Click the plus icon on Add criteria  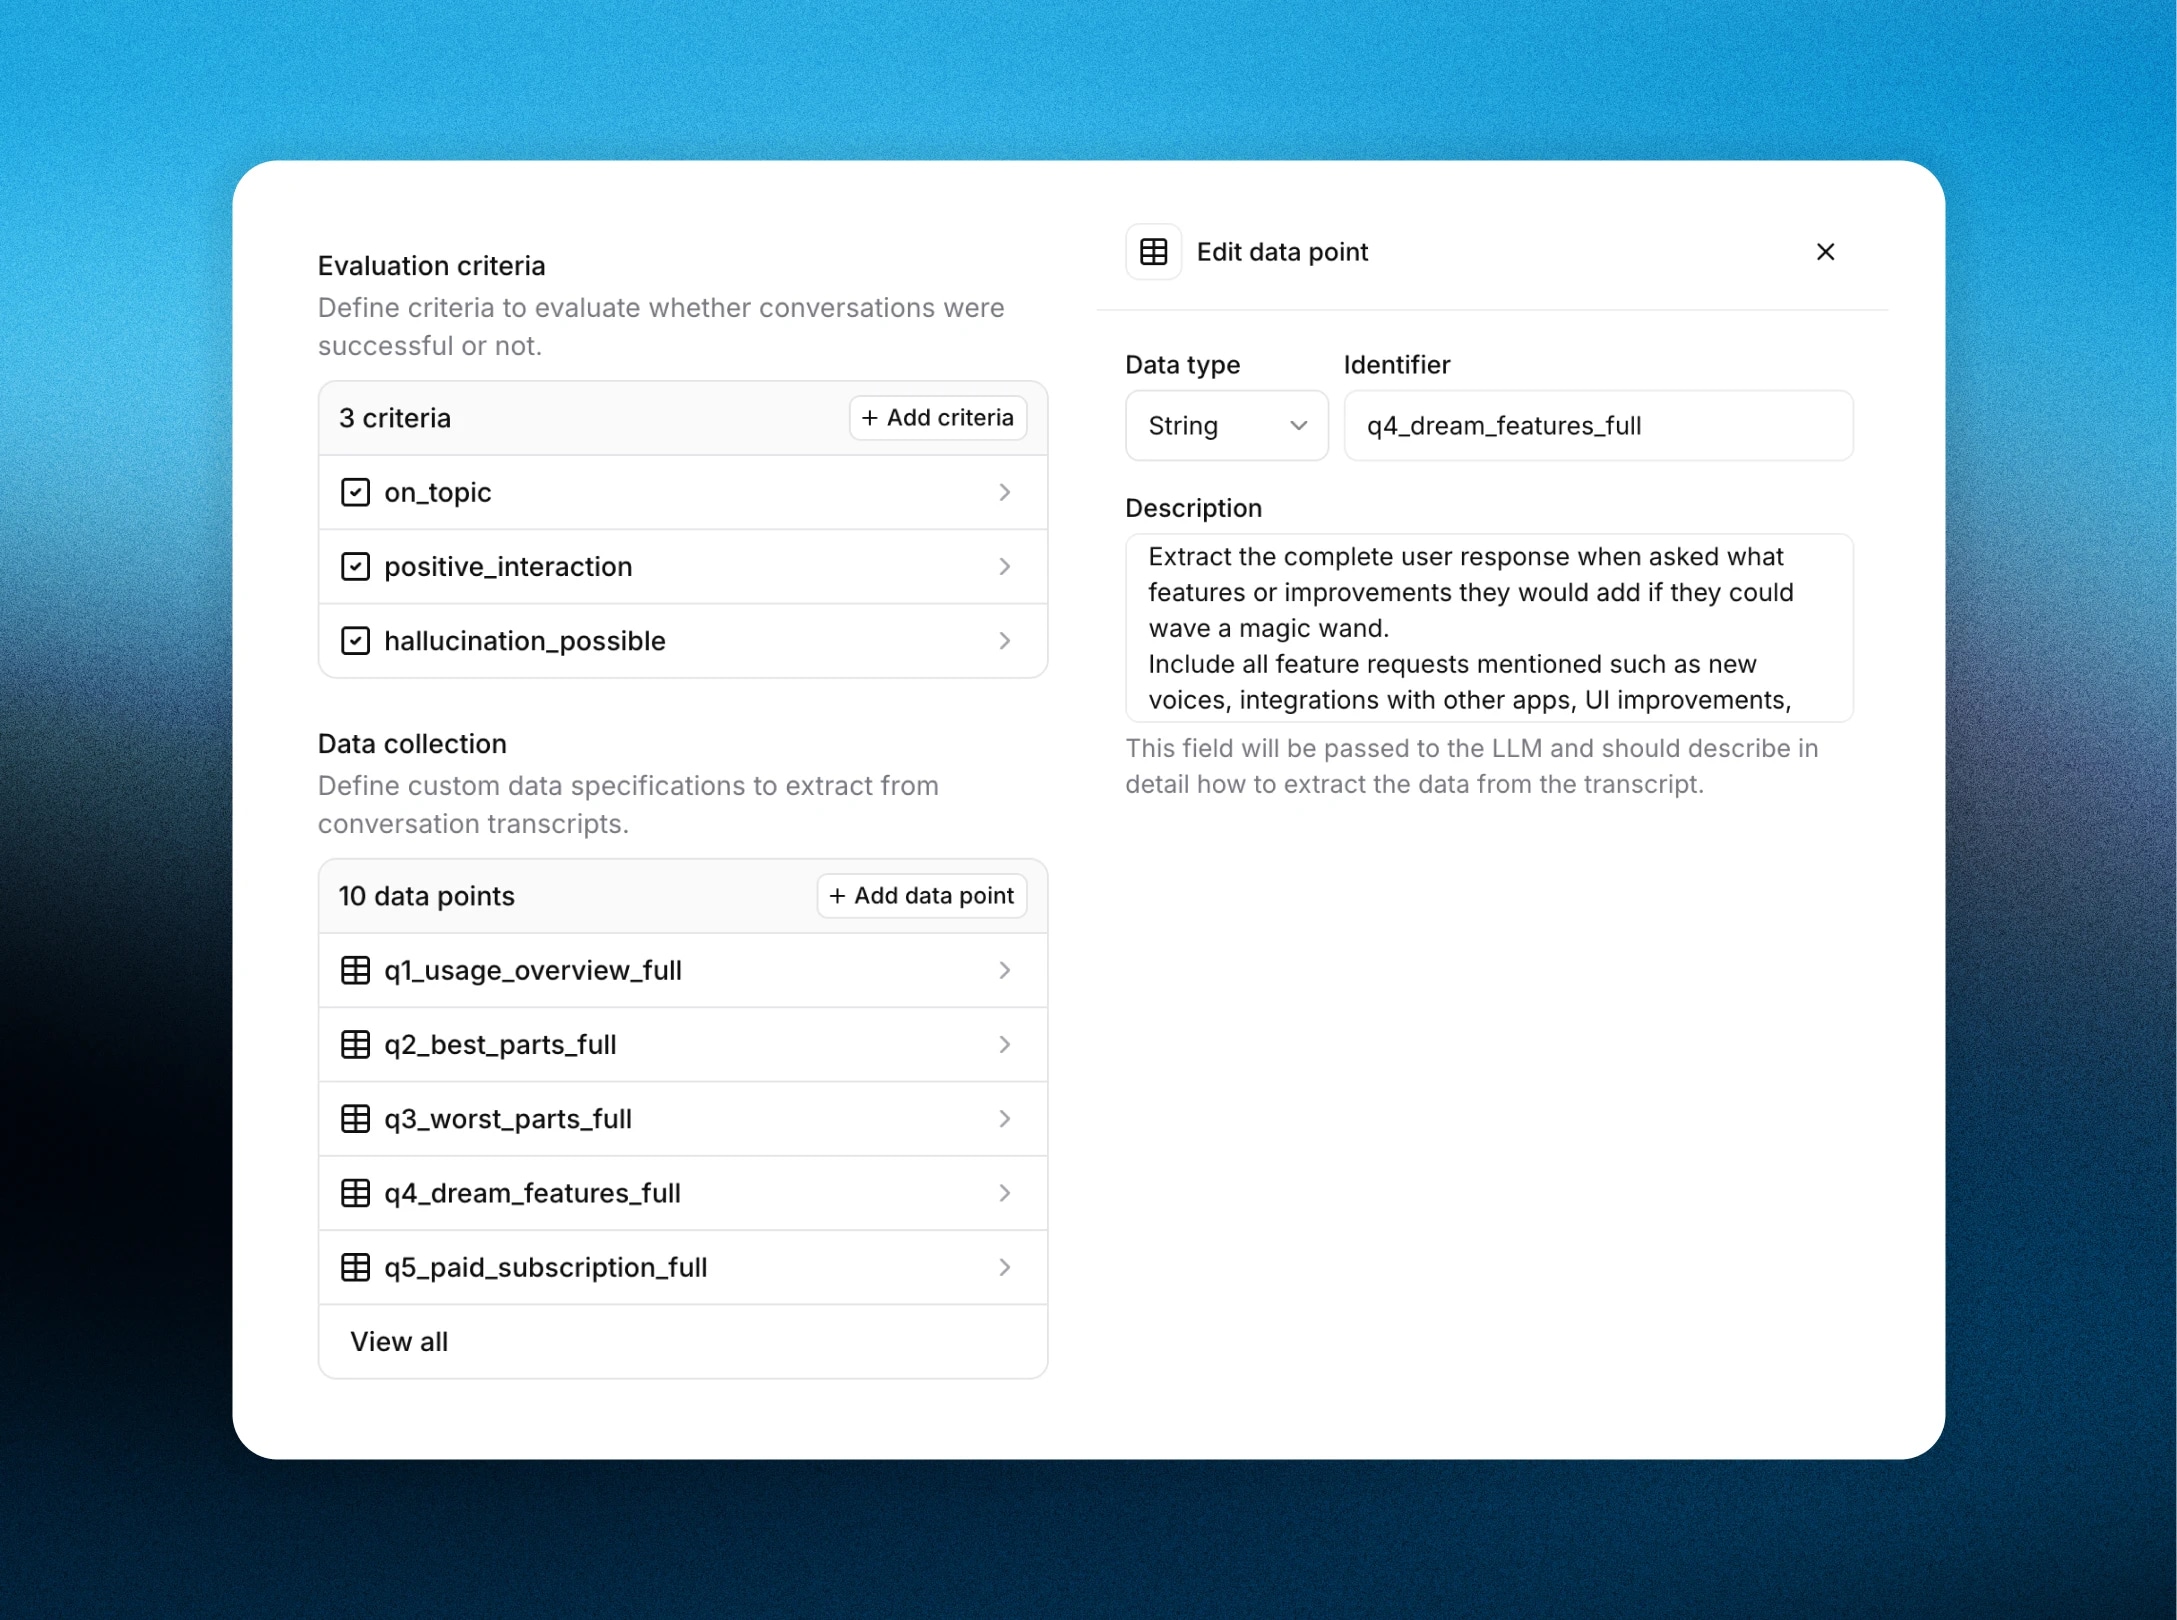click(x=869, y=417)
